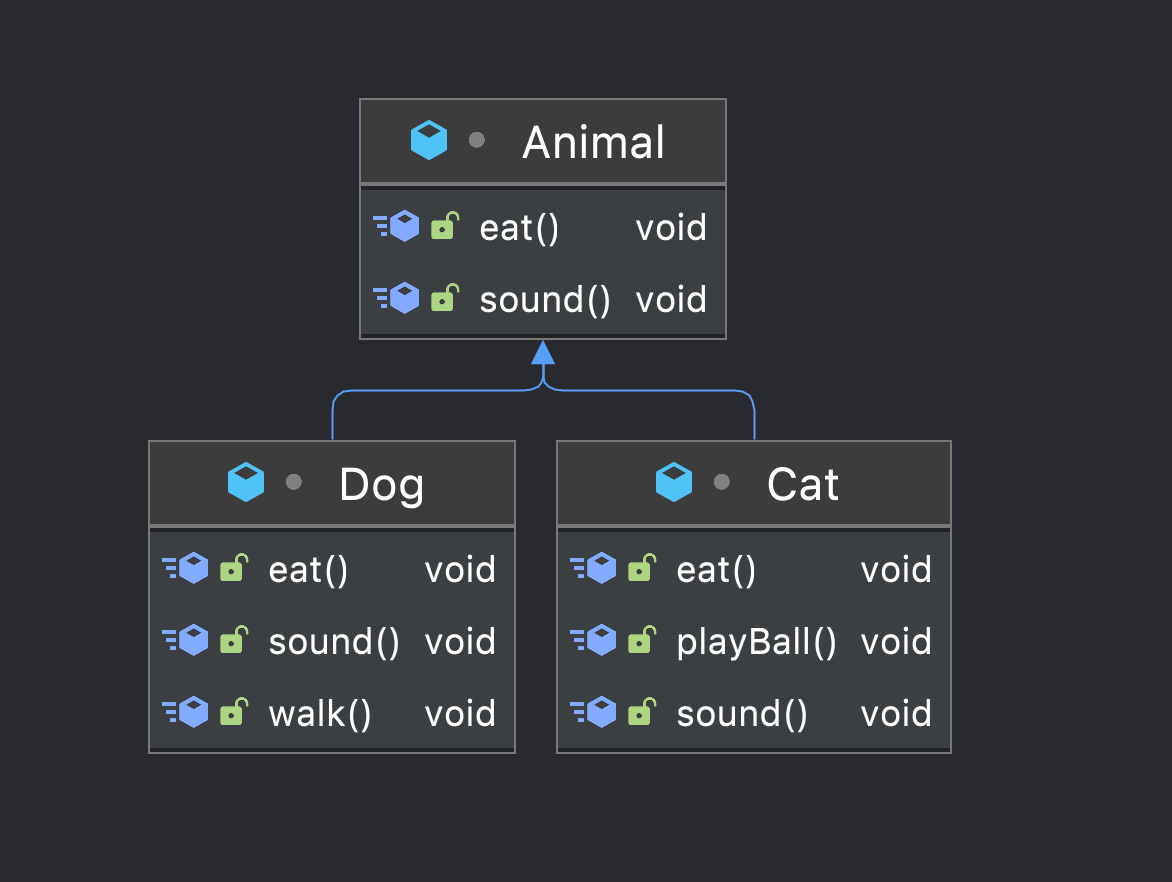1172x882 pixels.
Task: Click the Dog class cube icon
Action: (246, 483)
